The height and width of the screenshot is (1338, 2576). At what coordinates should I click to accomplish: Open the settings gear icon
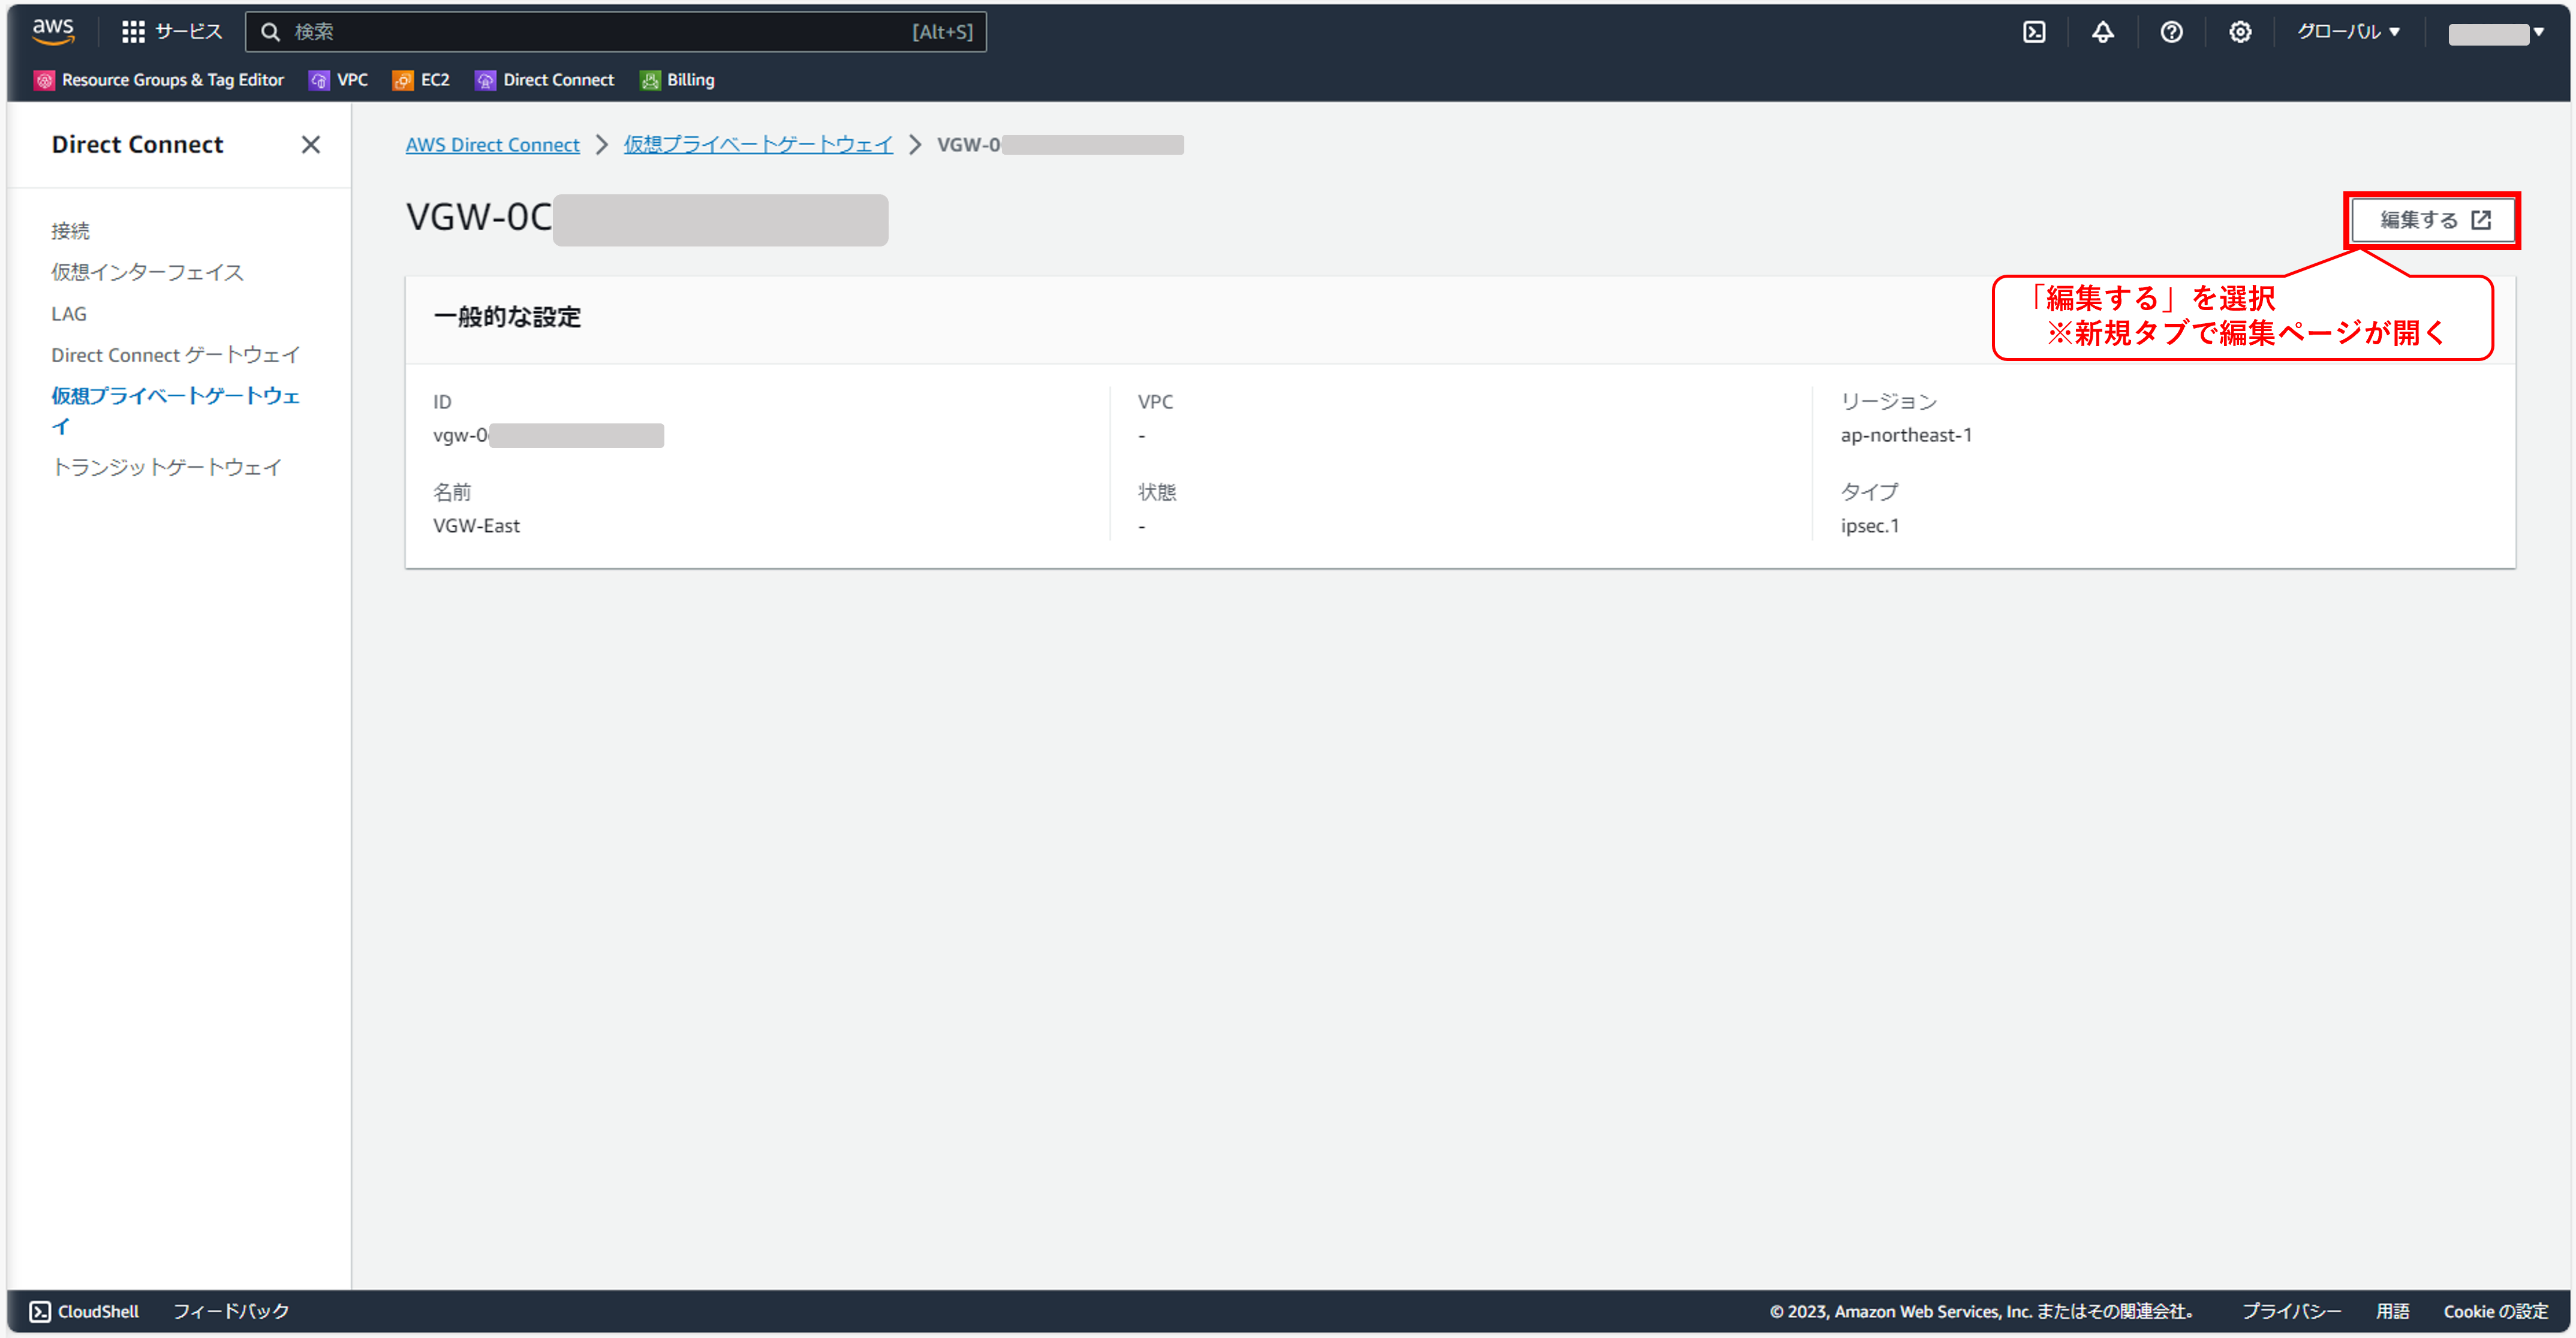2239,32
